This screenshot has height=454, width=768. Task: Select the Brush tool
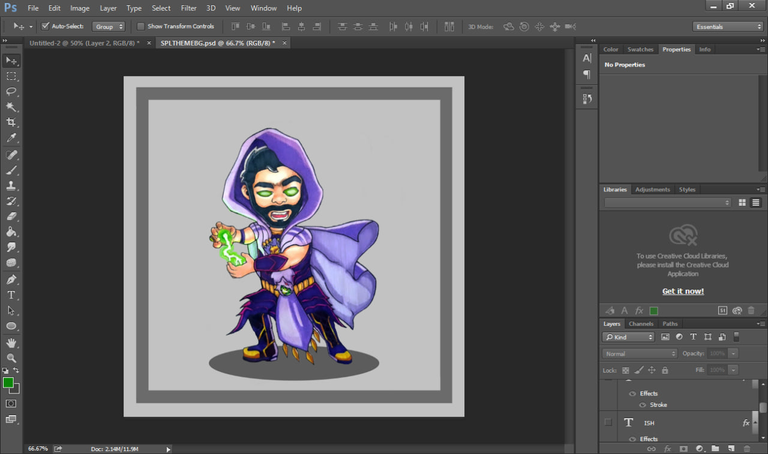coord(11,170)
